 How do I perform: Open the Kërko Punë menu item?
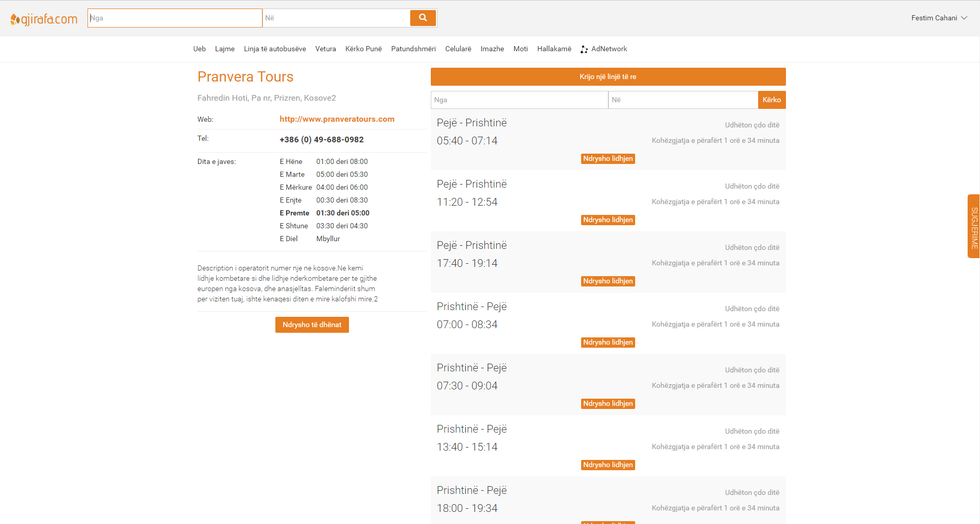[x=363, y=49]
